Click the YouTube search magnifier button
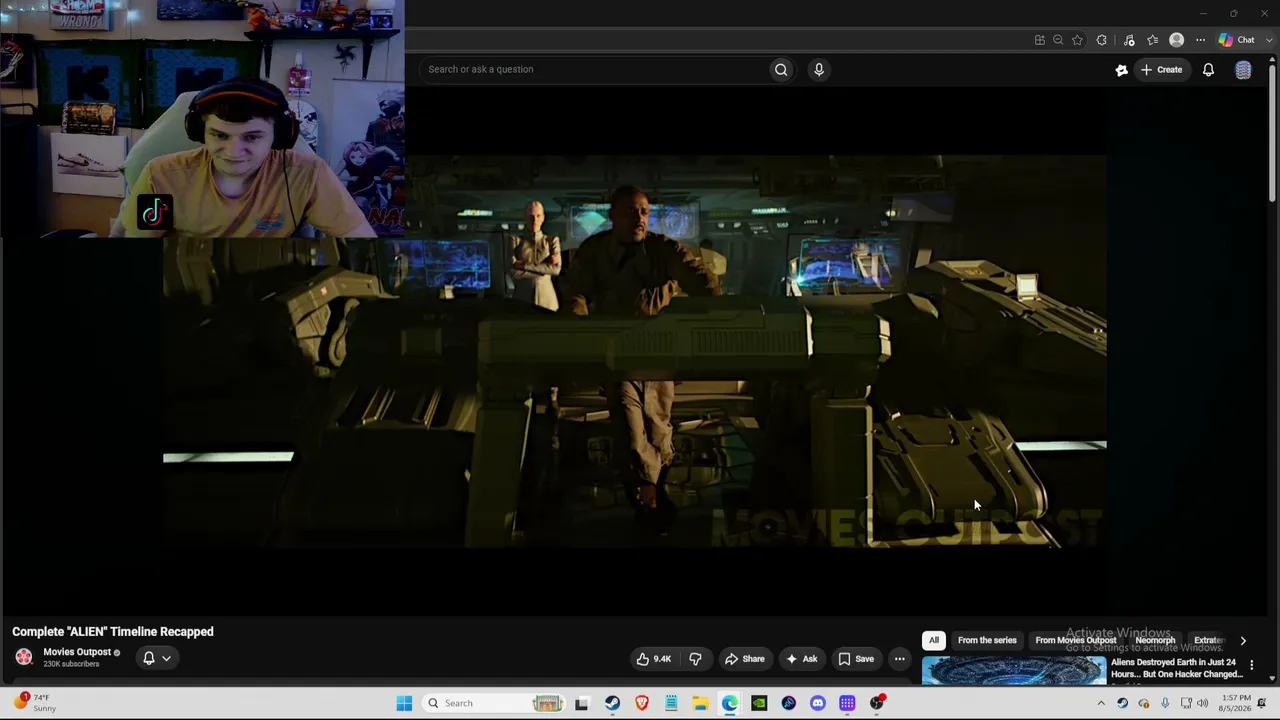 [x=781, y=69]
